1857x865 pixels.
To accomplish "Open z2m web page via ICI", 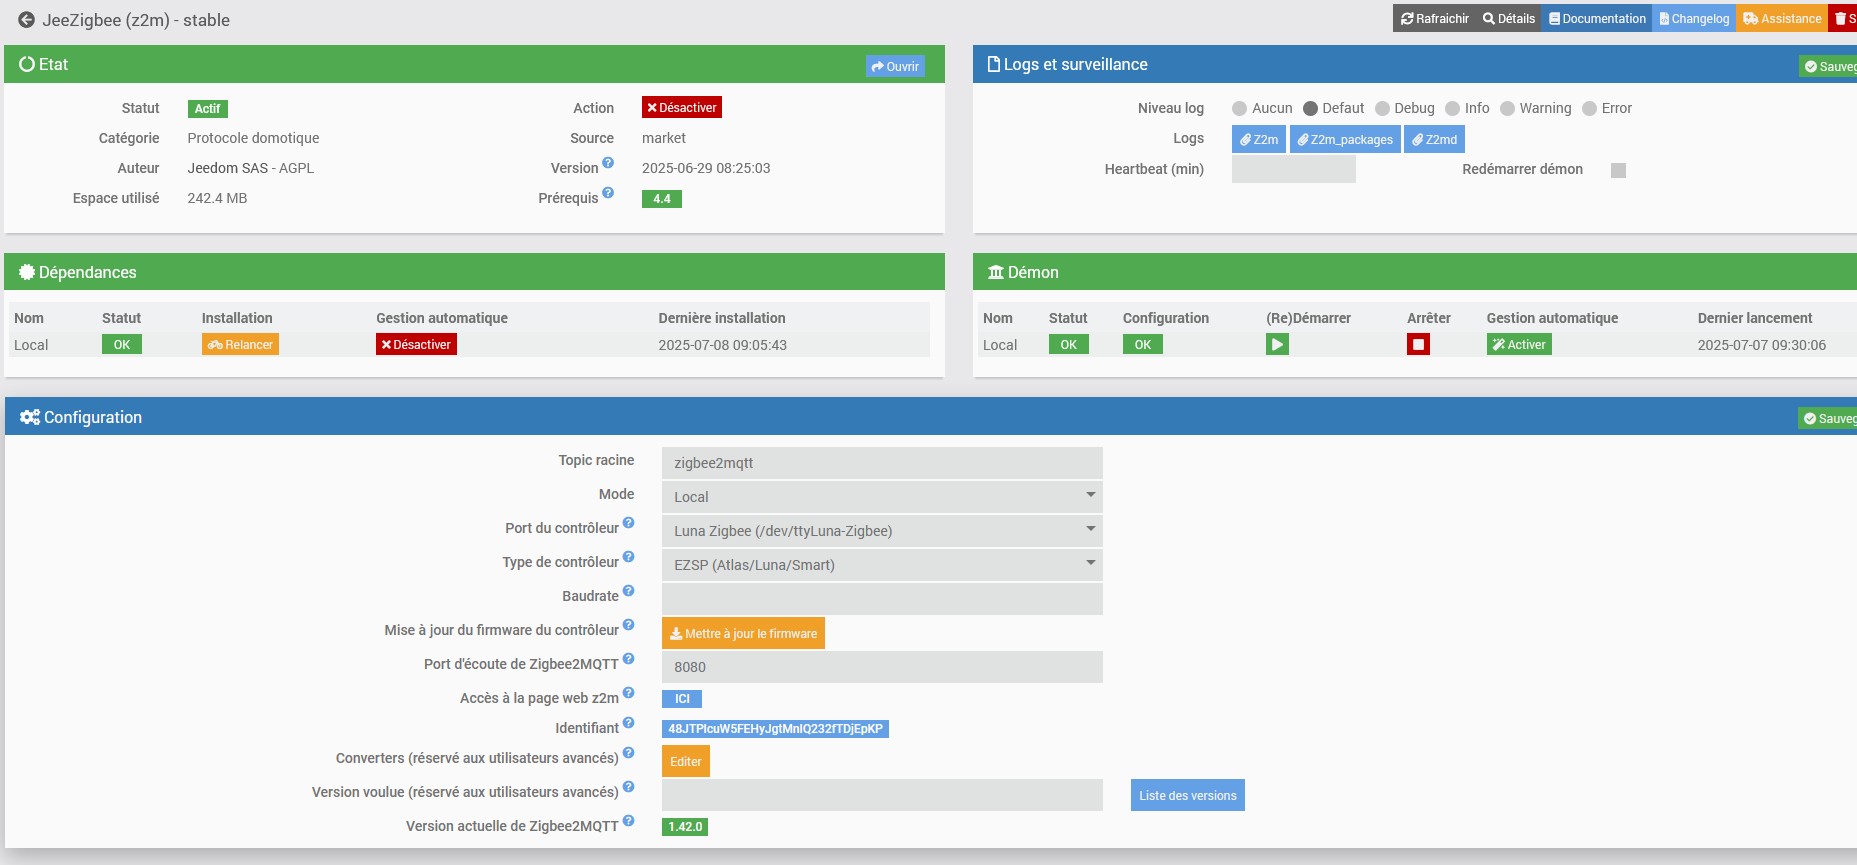I will pos(682,699).
